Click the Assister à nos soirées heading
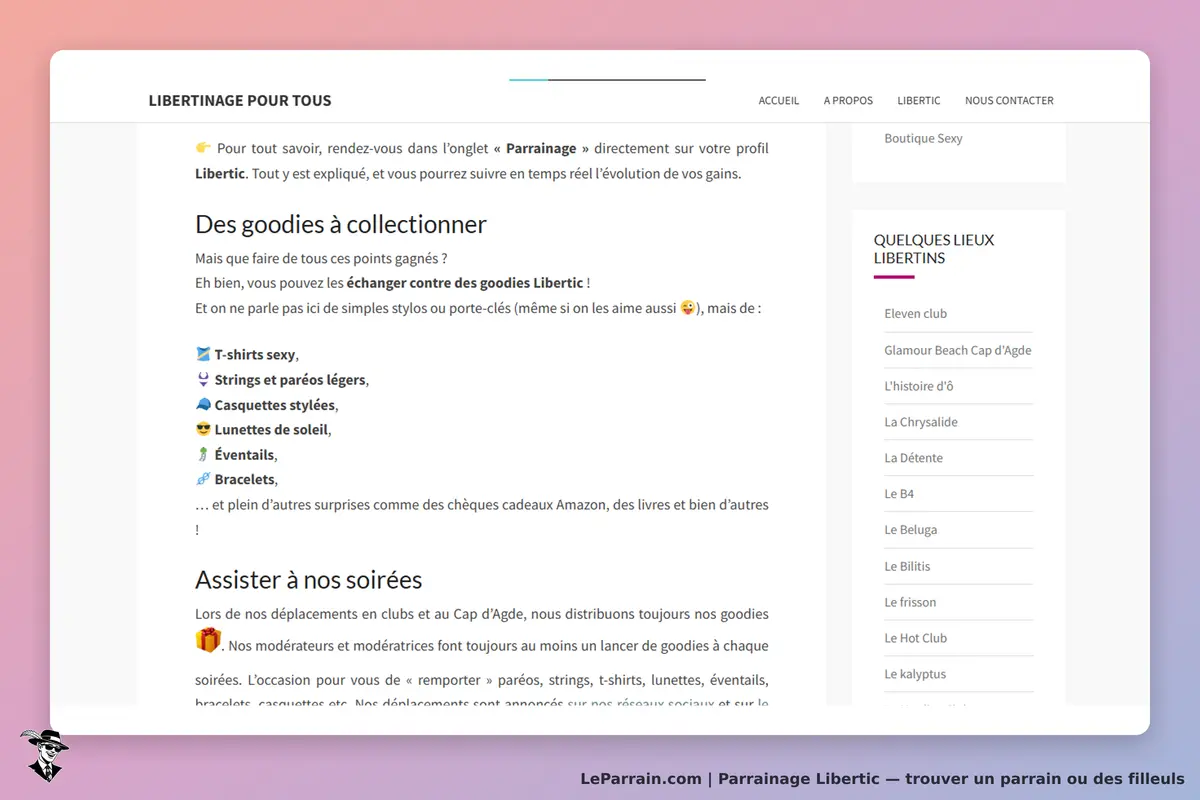 pyautogui.click(x=309, y=580)
